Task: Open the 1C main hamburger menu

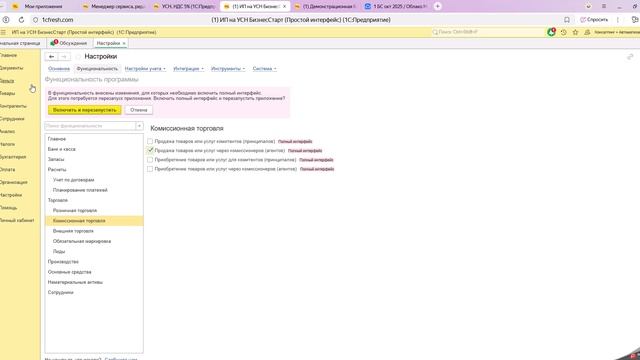Action: coord(3,32)
